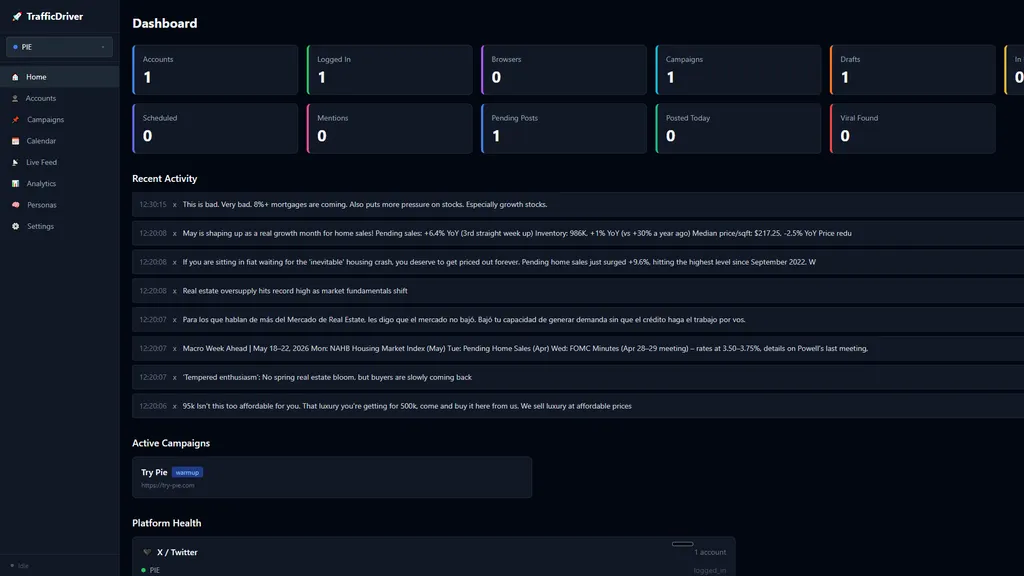
Task: Click the Dashboard page title
Action: (x=165, y=24)
